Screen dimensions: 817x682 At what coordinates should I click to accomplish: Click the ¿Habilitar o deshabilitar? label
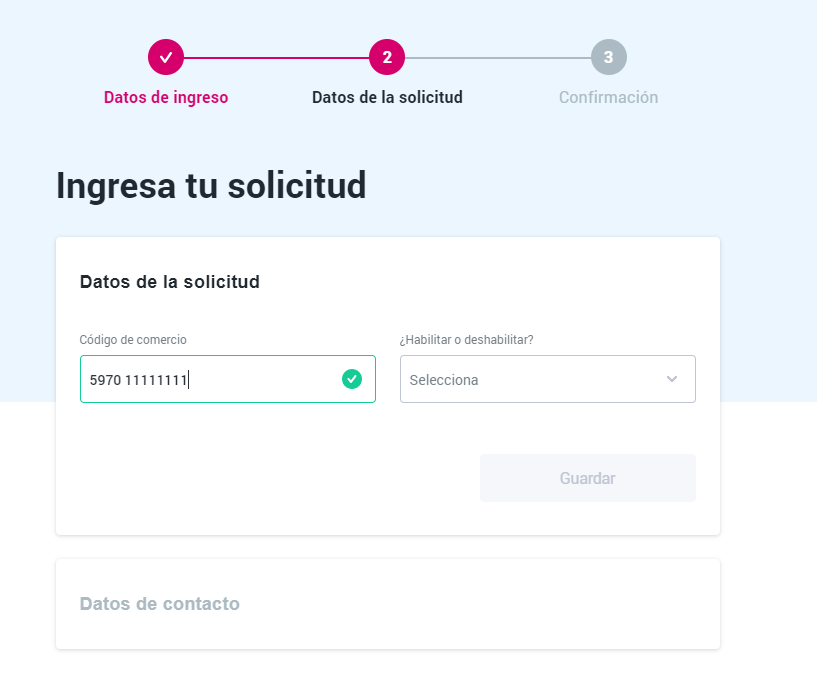pyautogui.click(x=466, y=340)
